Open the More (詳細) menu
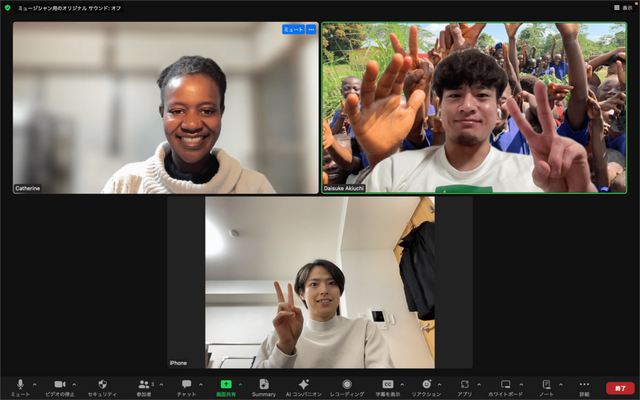Screen dimensions: 640x400 [584, 384]
